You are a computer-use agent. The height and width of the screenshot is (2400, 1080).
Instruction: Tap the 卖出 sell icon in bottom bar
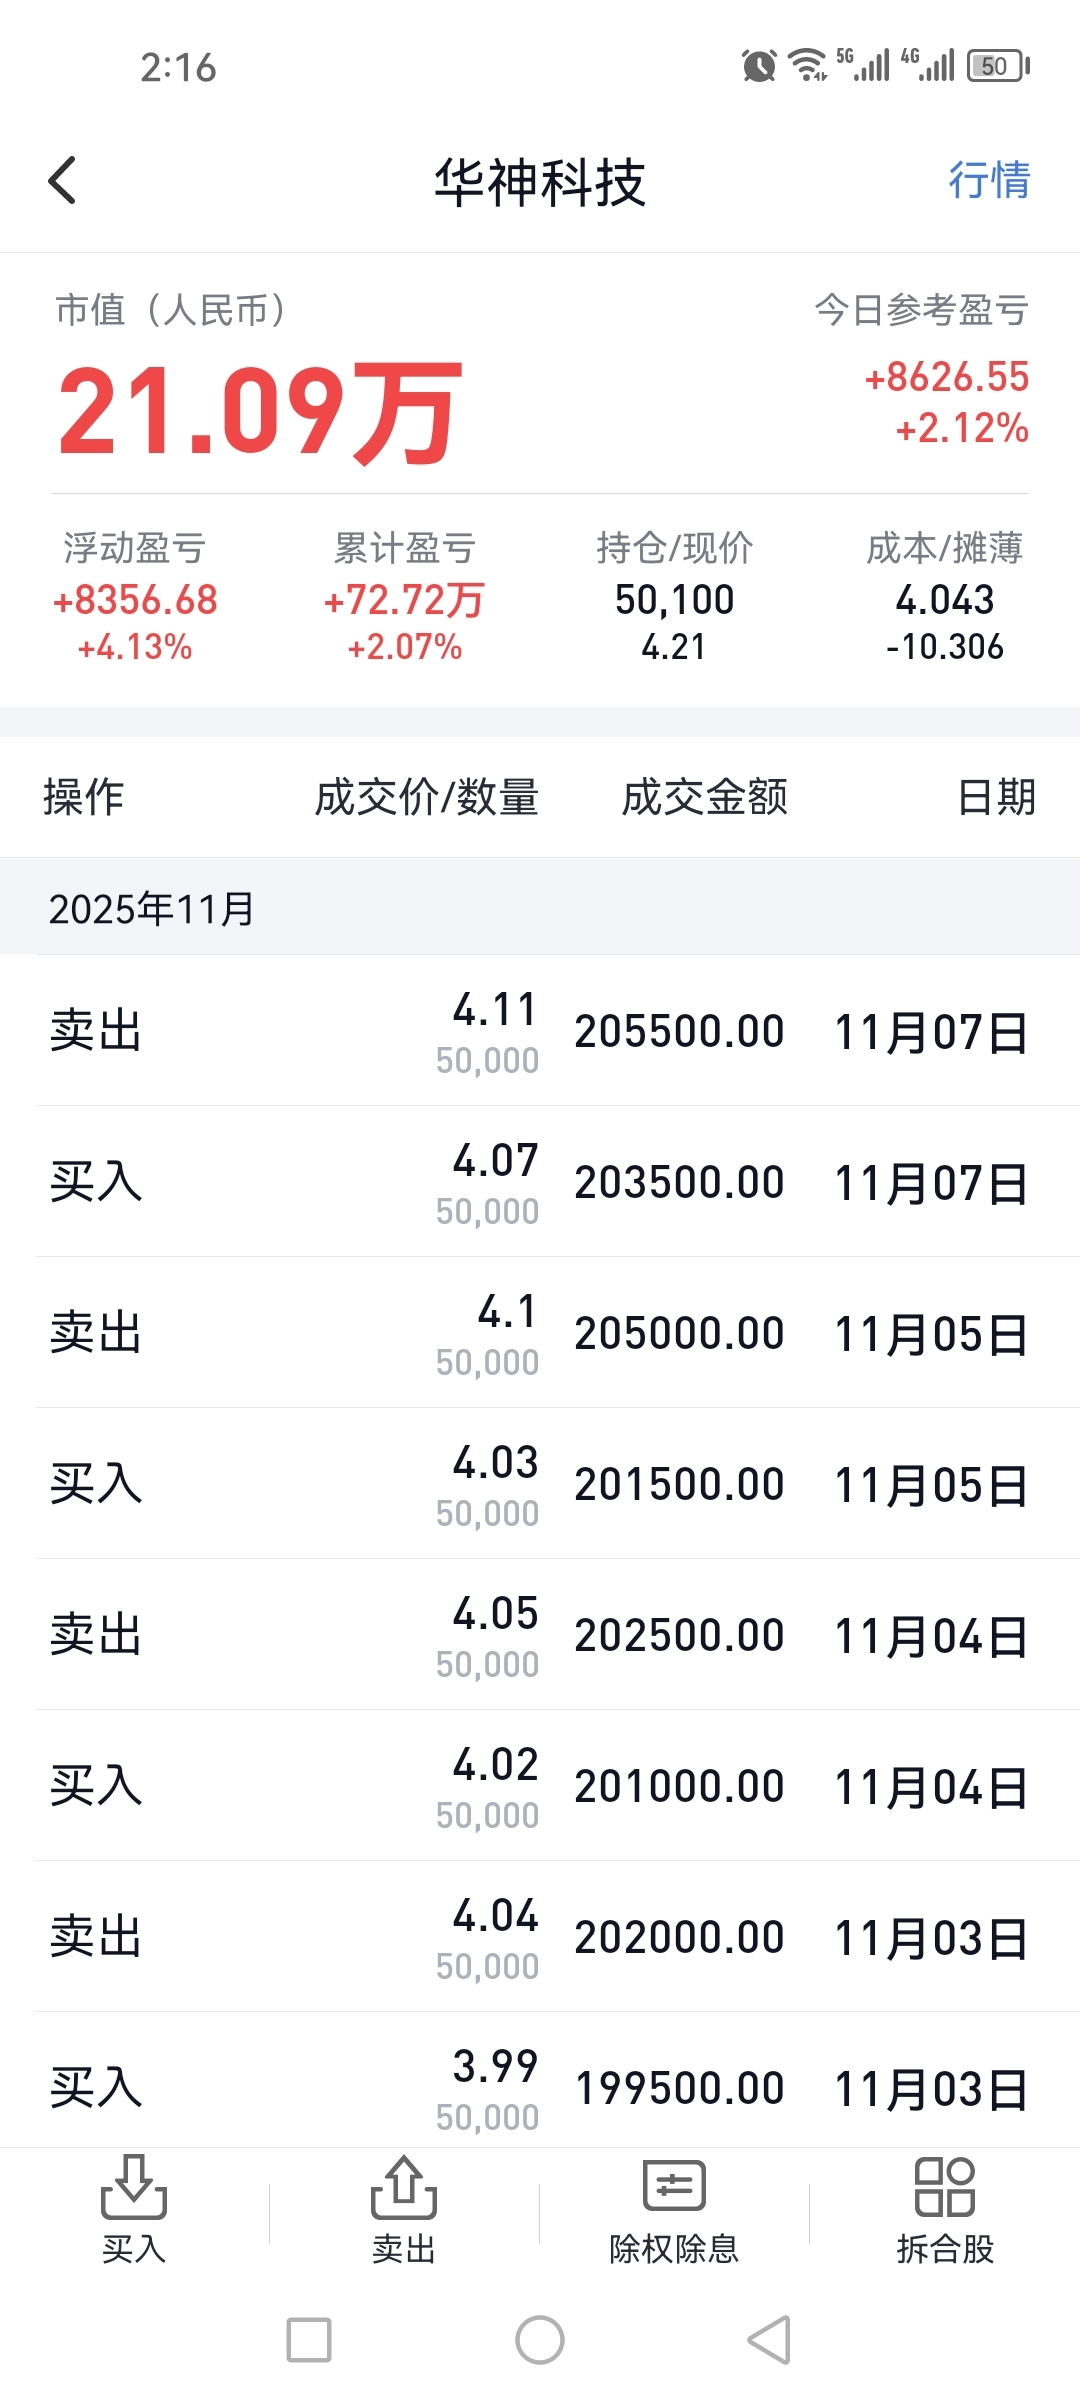click(404, 2210)
